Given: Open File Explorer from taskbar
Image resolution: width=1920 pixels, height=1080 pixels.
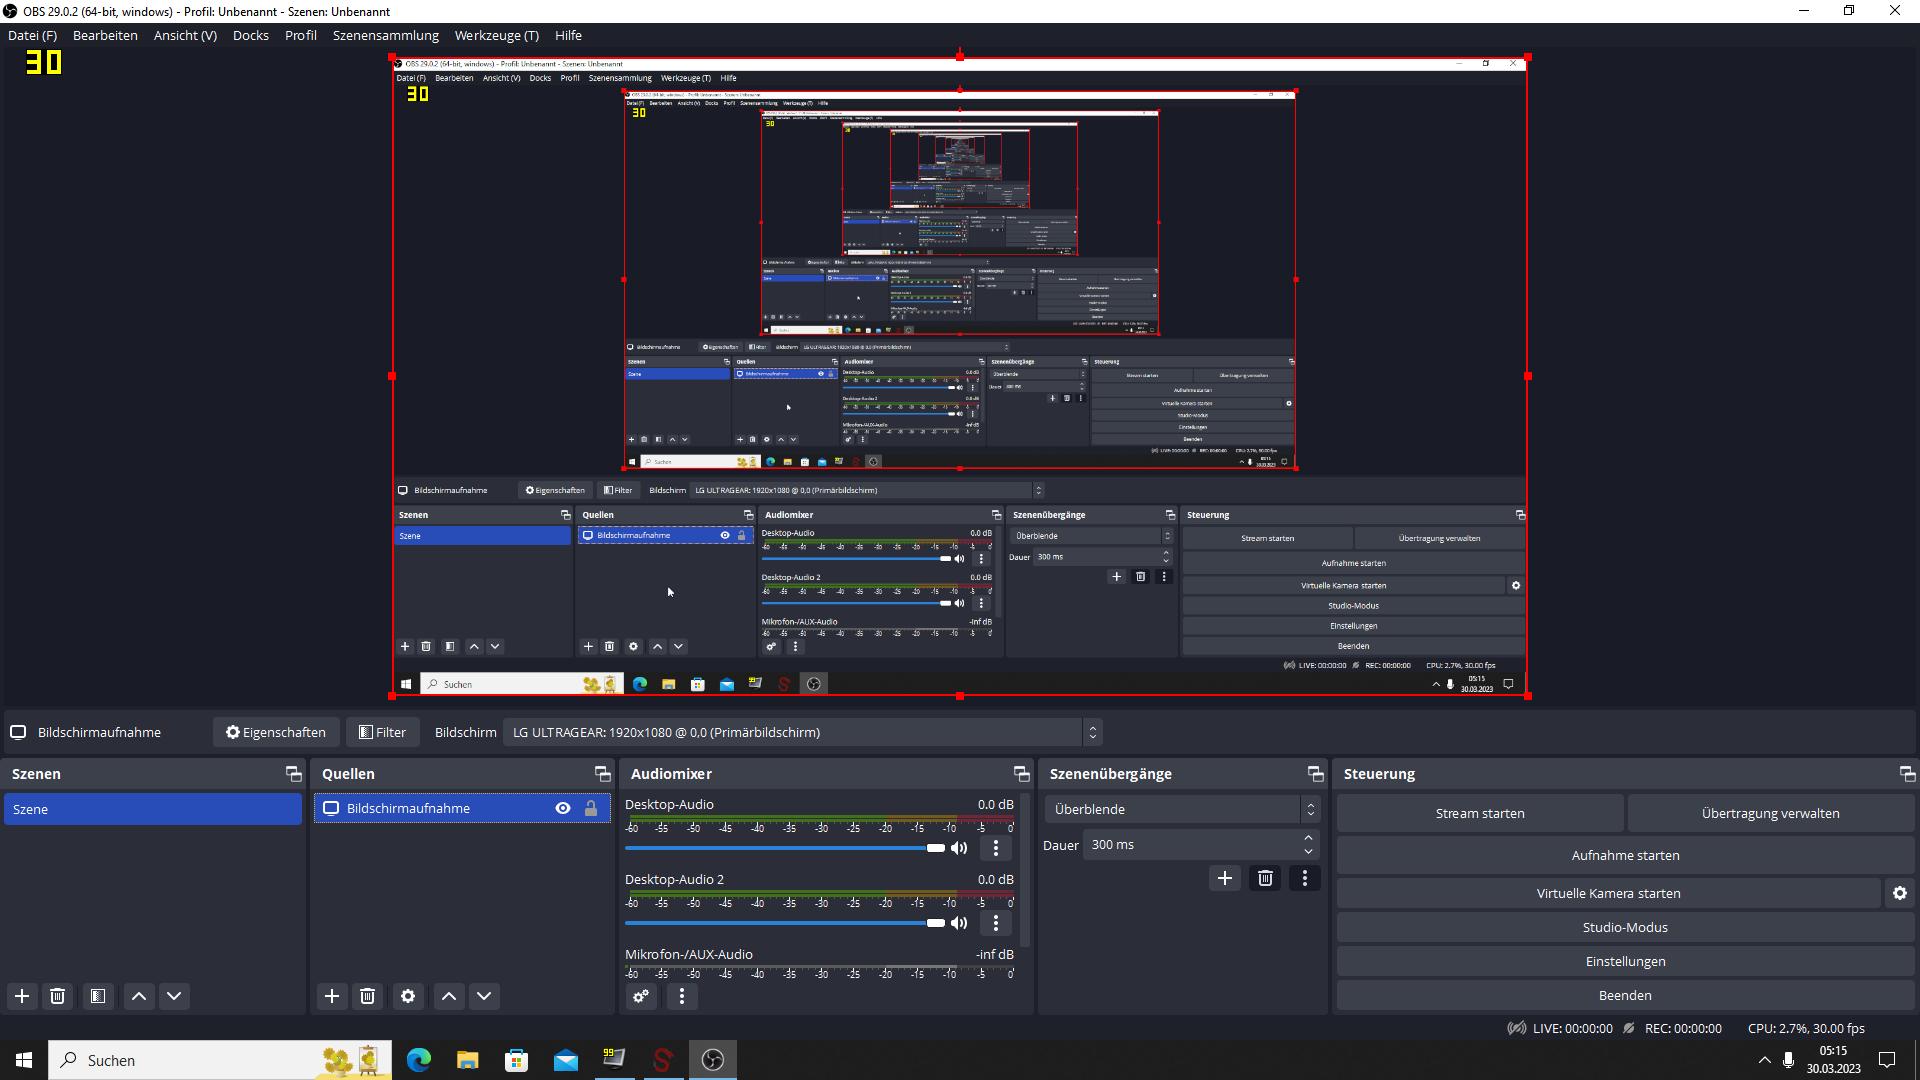Looking at the screenshot, I should tap(468, 1060).
